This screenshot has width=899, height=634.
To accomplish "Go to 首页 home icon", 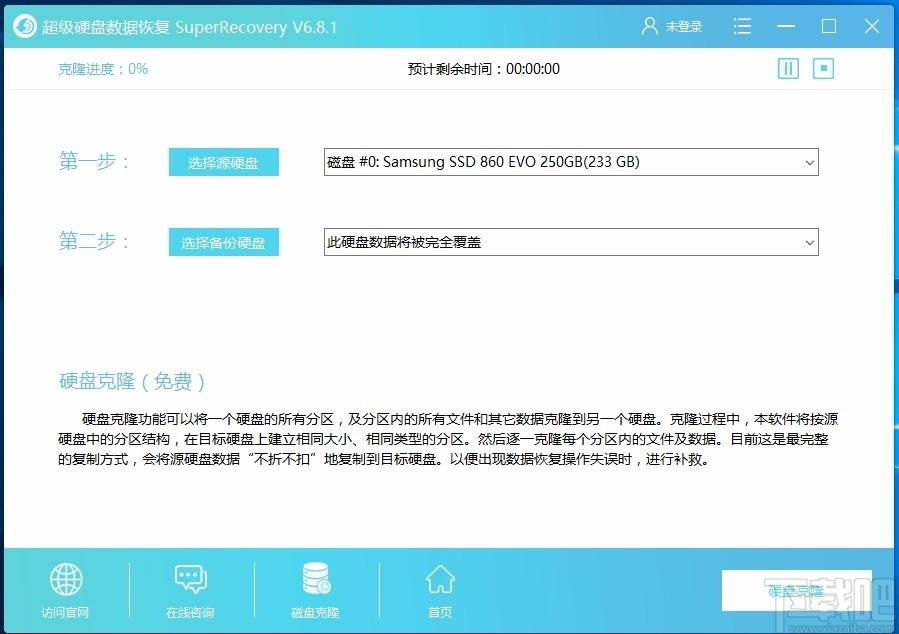I will pos(440,579).
